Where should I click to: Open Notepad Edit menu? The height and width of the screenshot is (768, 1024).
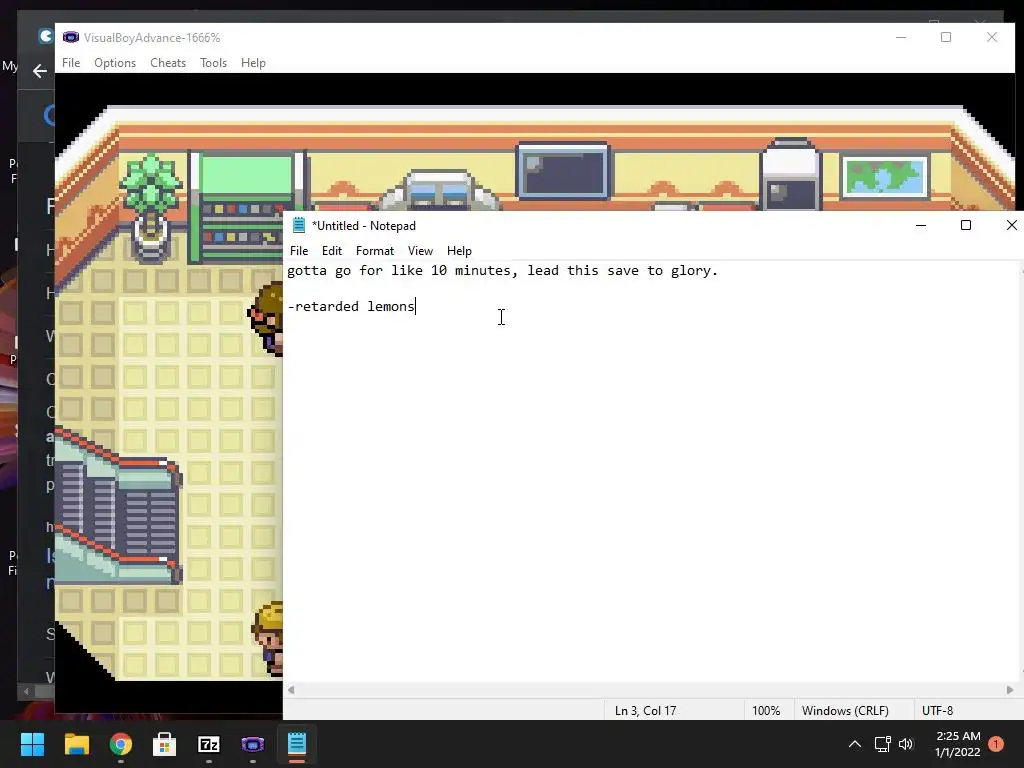[x=332, y=251]
